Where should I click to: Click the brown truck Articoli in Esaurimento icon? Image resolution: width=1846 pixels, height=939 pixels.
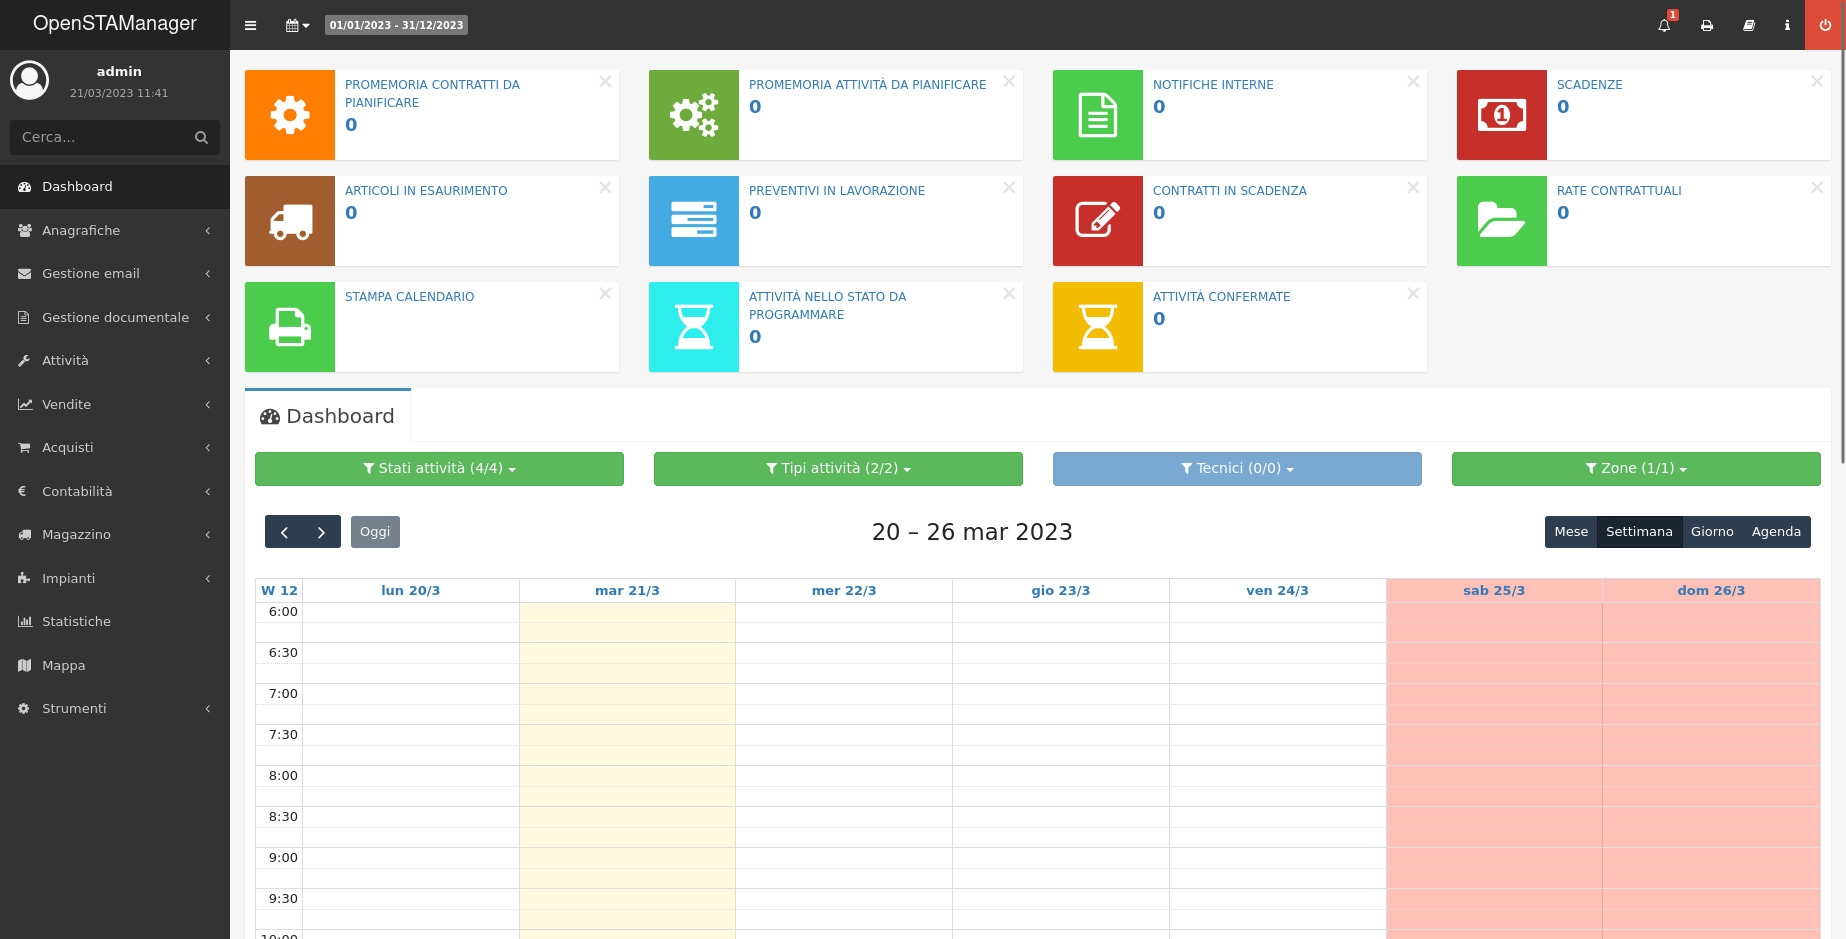coord(290,221)
